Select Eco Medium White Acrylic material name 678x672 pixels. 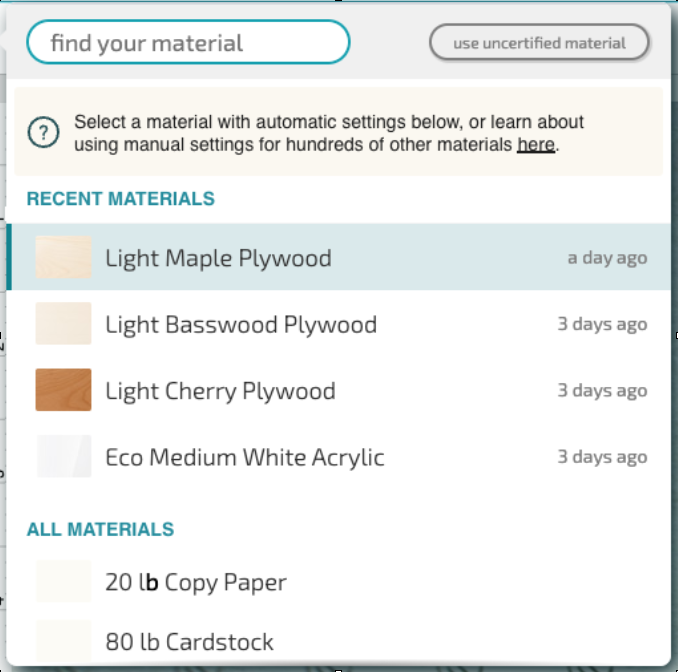tap(245, 458)
